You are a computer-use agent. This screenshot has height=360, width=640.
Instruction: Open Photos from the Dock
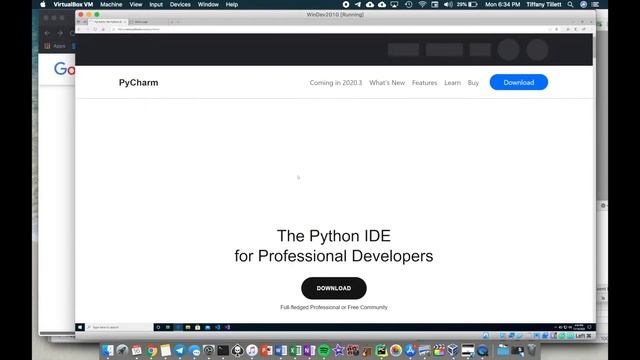coord(396,350)
